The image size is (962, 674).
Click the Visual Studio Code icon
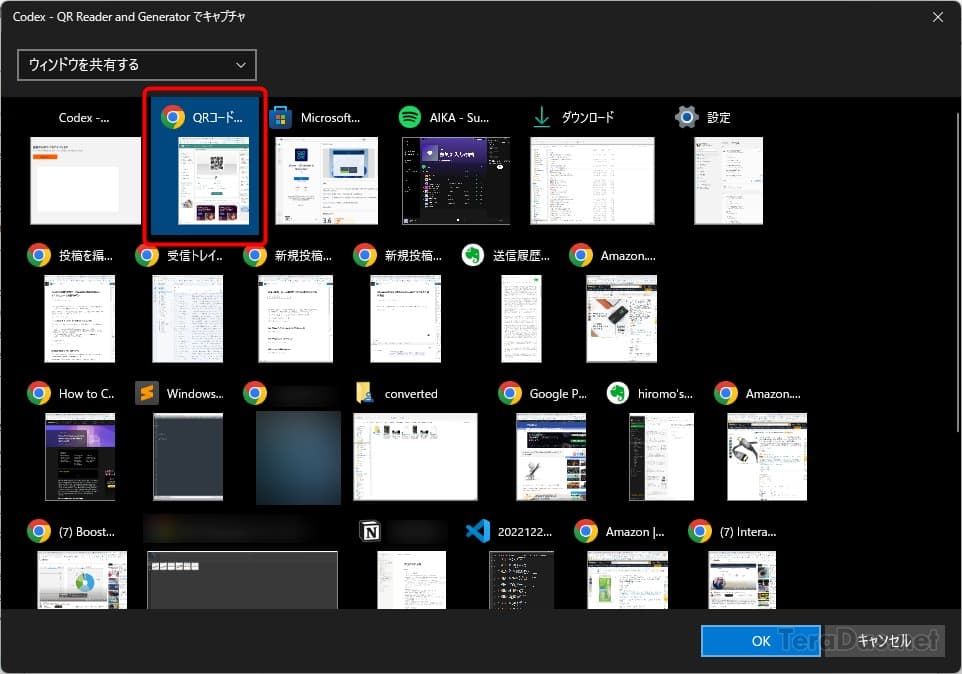[x=478, y=531]
